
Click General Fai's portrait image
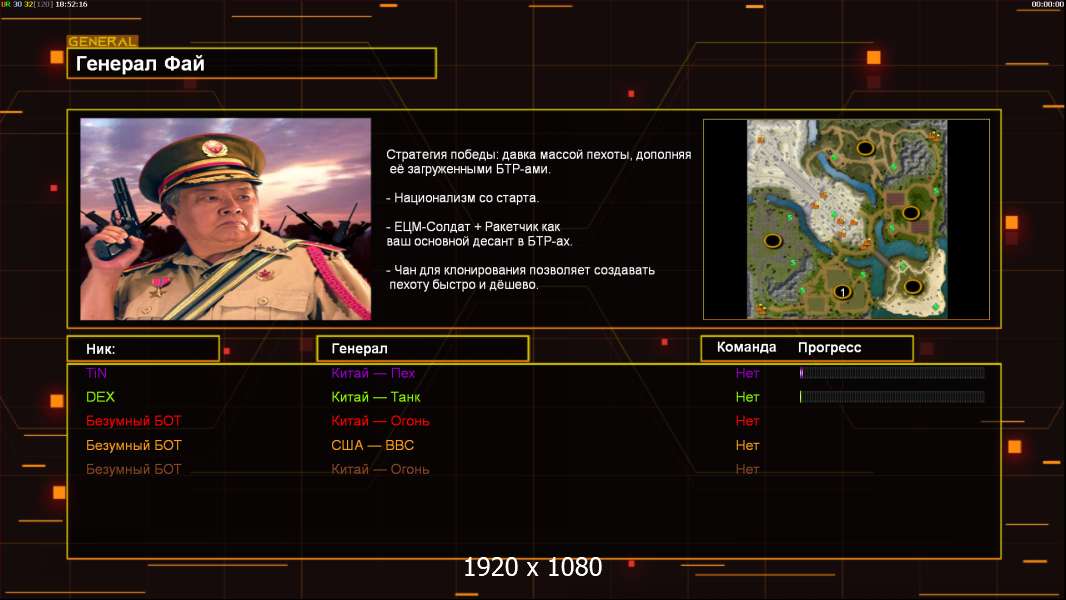[225, 219]
